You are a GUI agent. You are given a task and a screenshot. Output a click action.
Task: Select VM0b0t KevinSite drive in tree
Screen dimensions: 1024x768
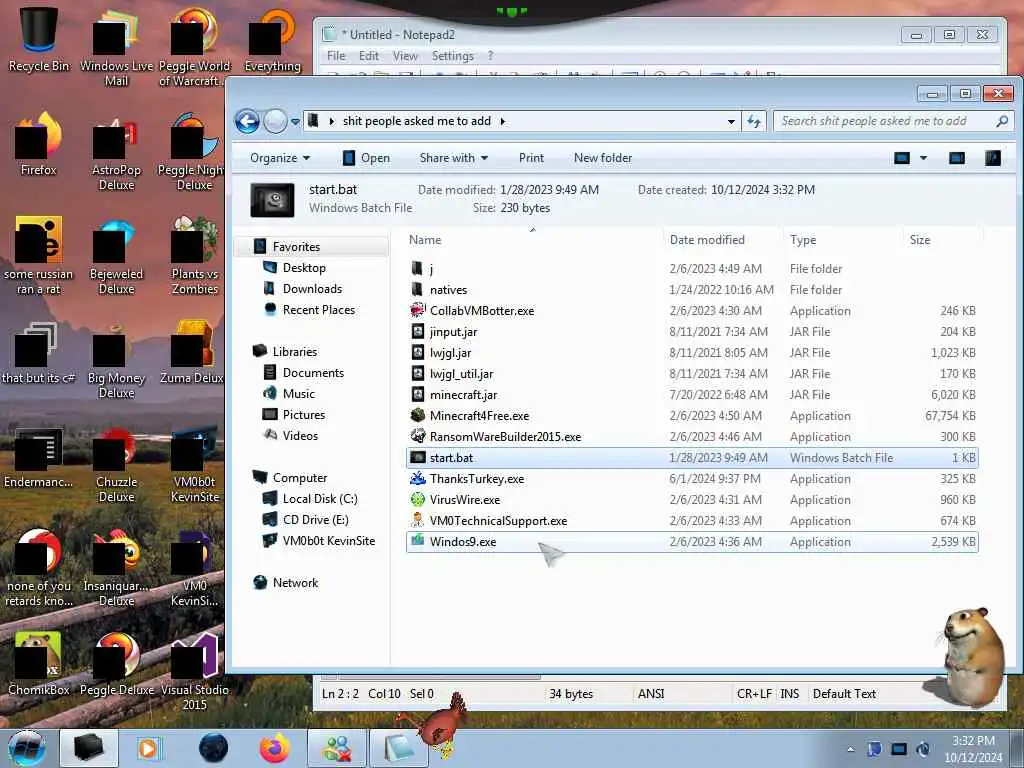click(328, 541)
